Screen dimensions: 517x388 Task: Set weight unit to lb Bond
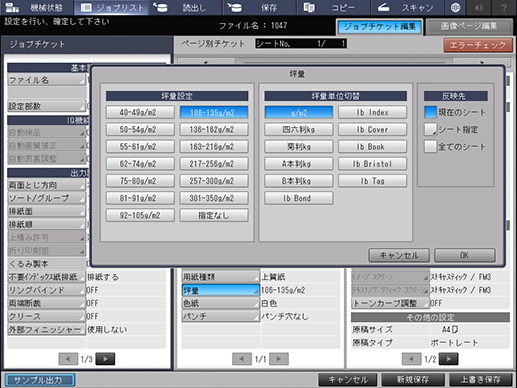click(x=299, y=198)
